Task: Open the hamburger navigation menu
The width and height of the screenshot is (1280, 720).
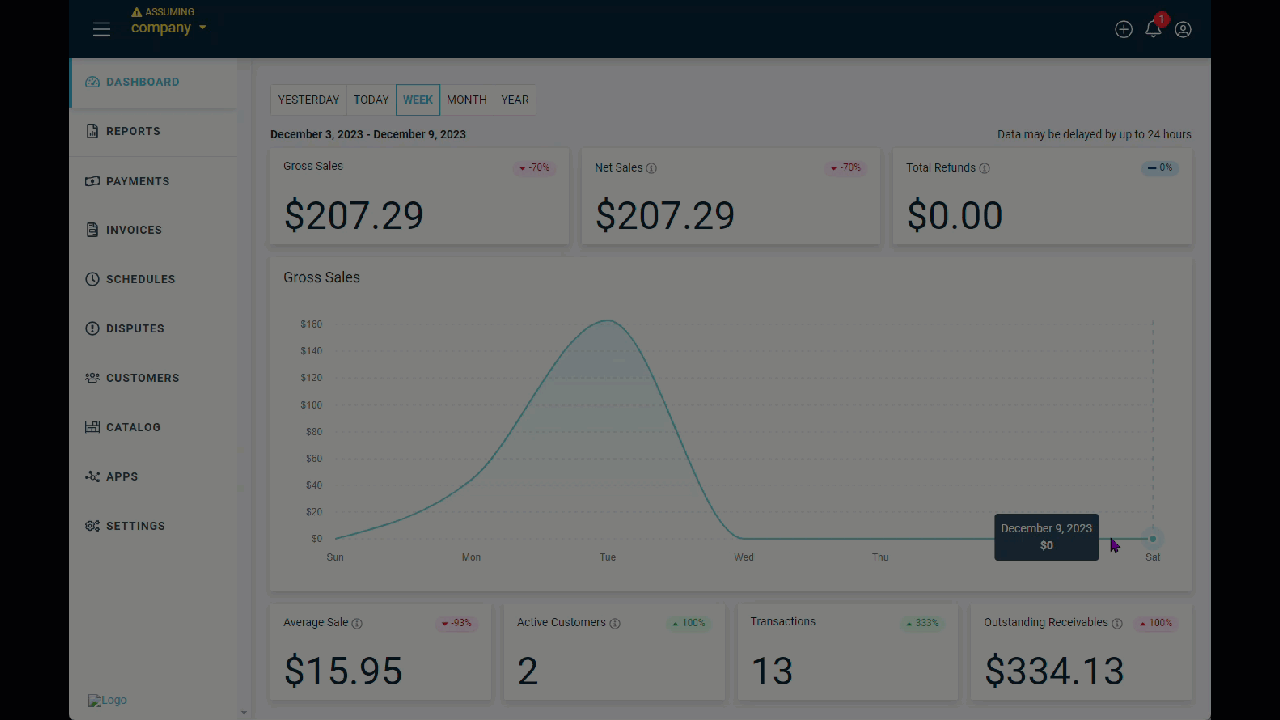Action: click(x=101, y=29)
